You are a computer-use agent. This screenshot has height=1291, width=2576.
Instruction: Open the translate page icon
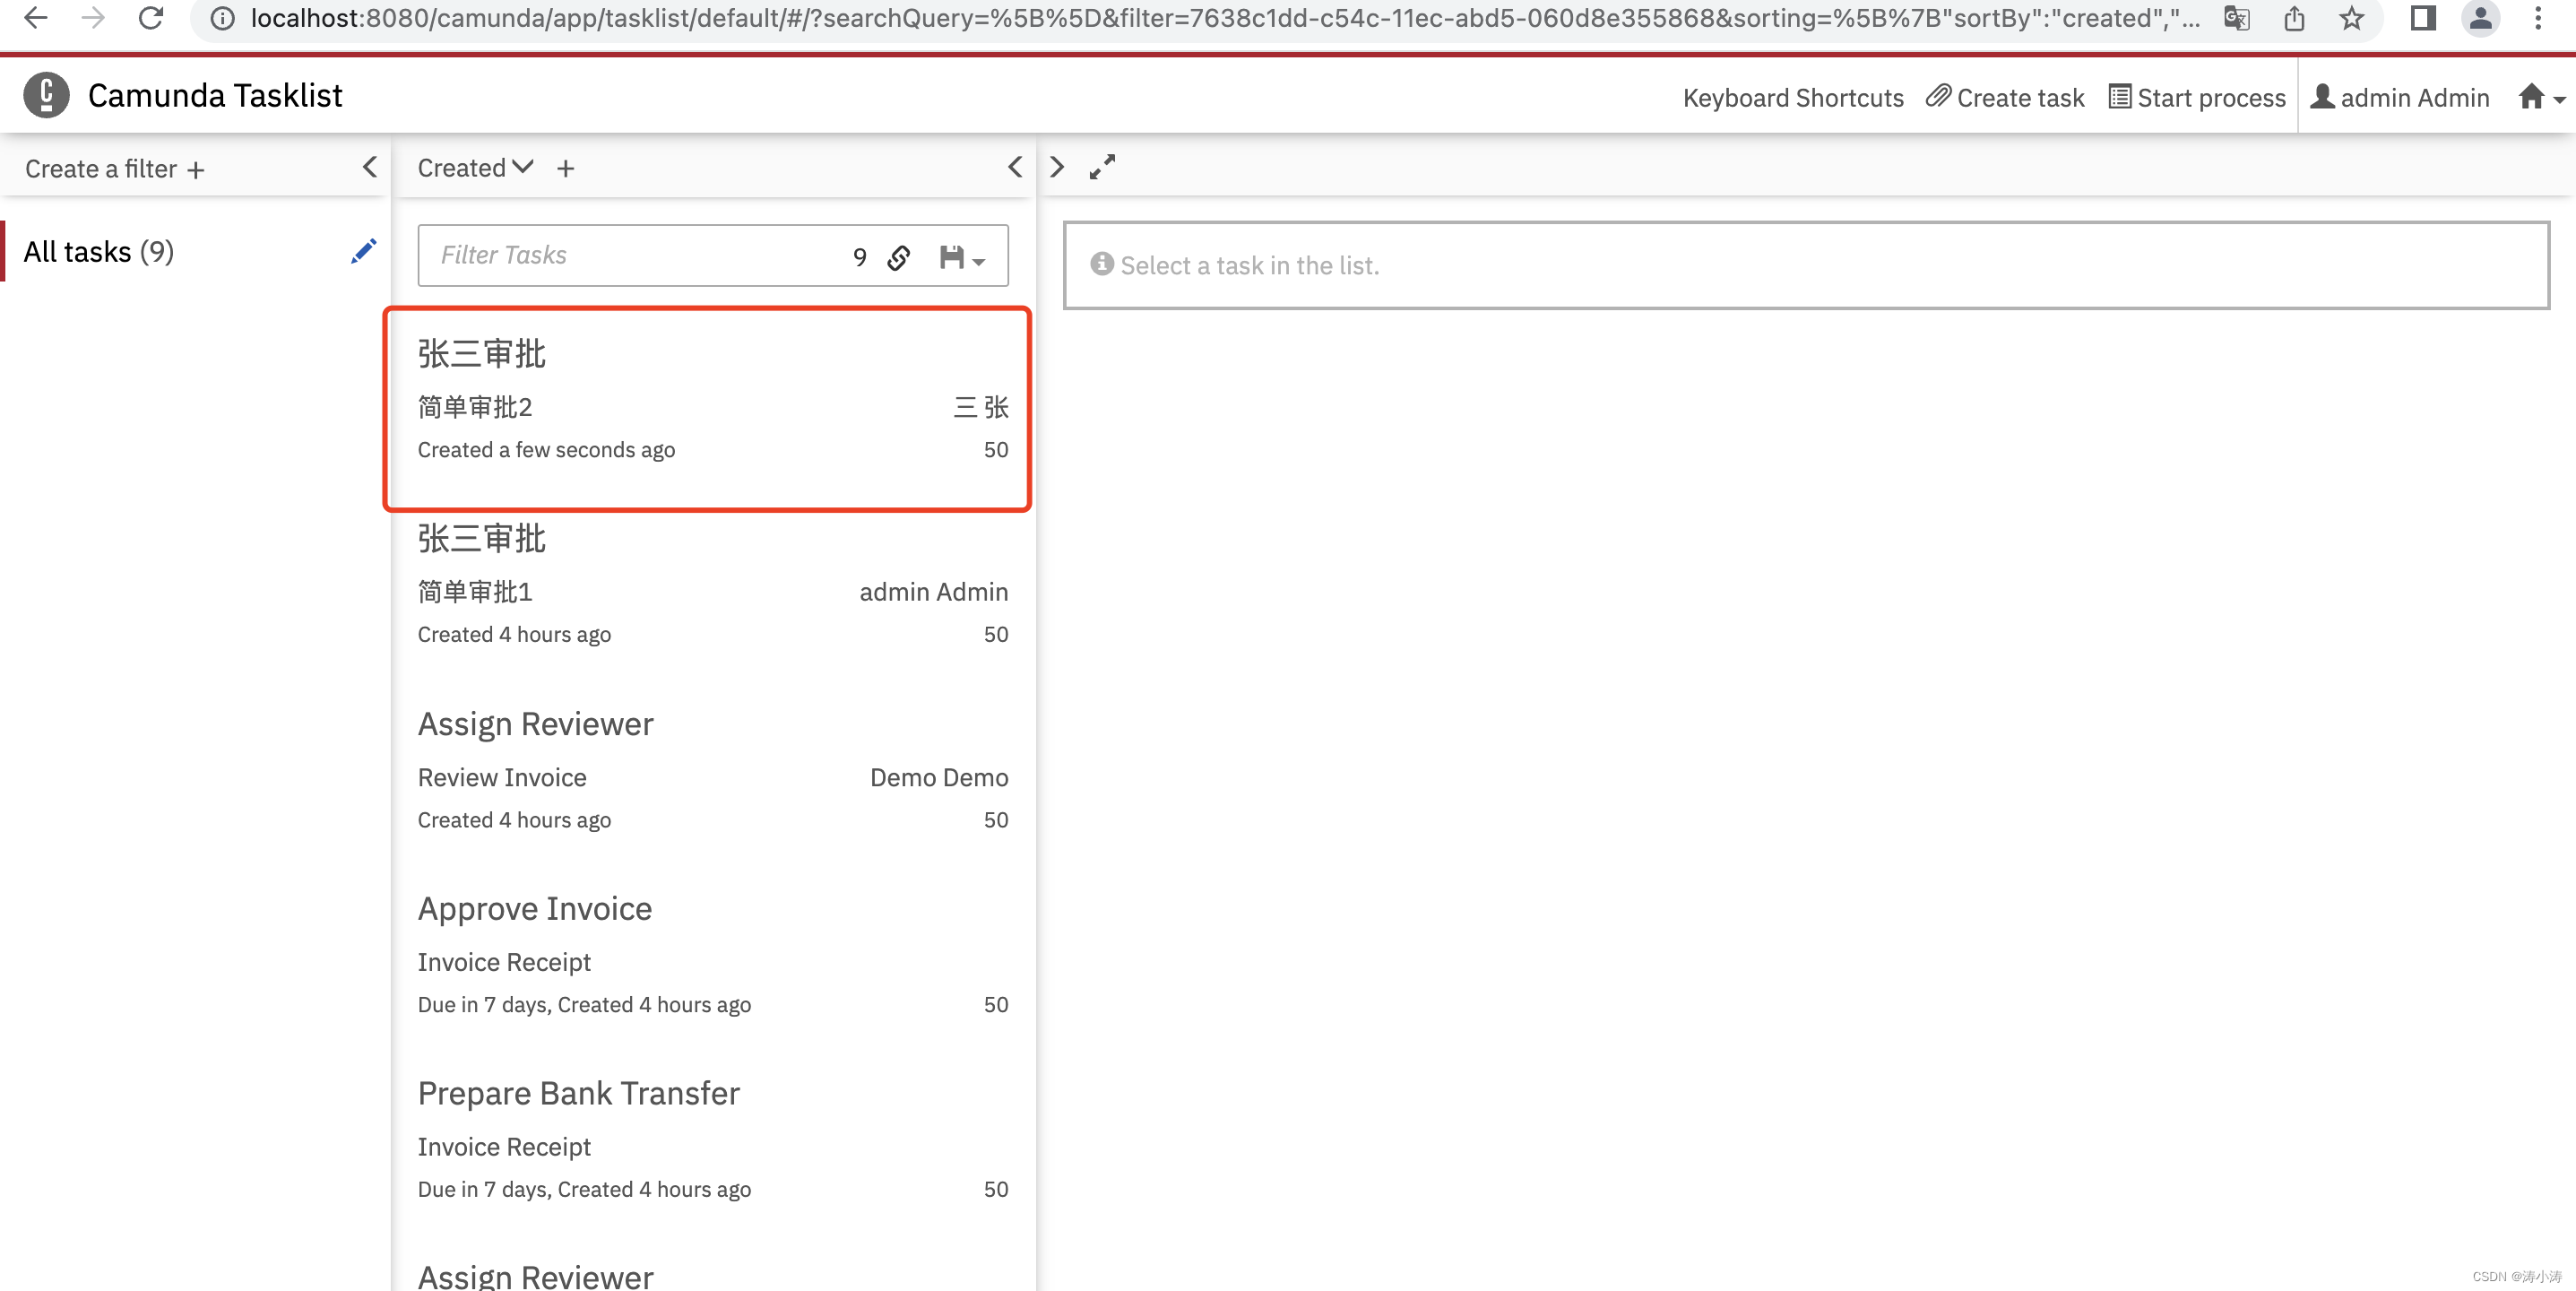(x=2236, y=18)
